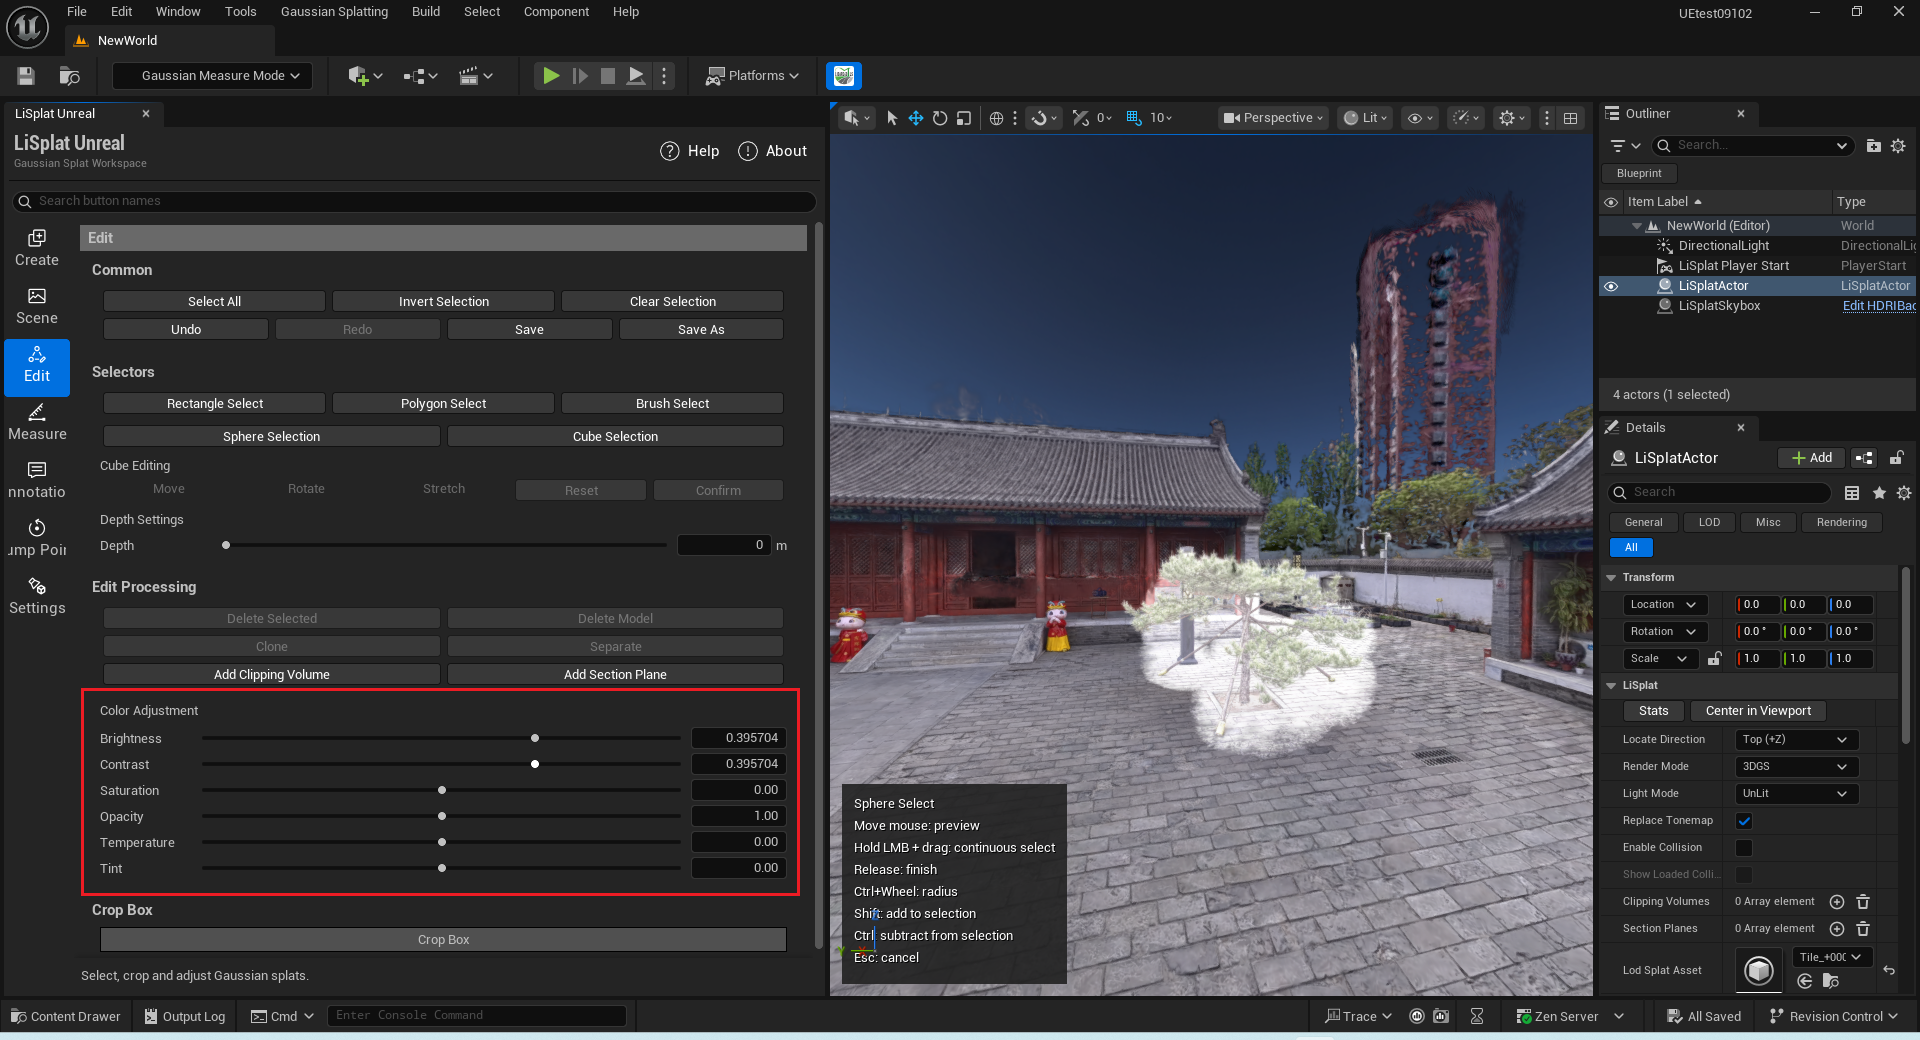Viewport: 1920px width, 1040px height.
Task: Adjust the Saturation slider handle
Action: [442, 791]
